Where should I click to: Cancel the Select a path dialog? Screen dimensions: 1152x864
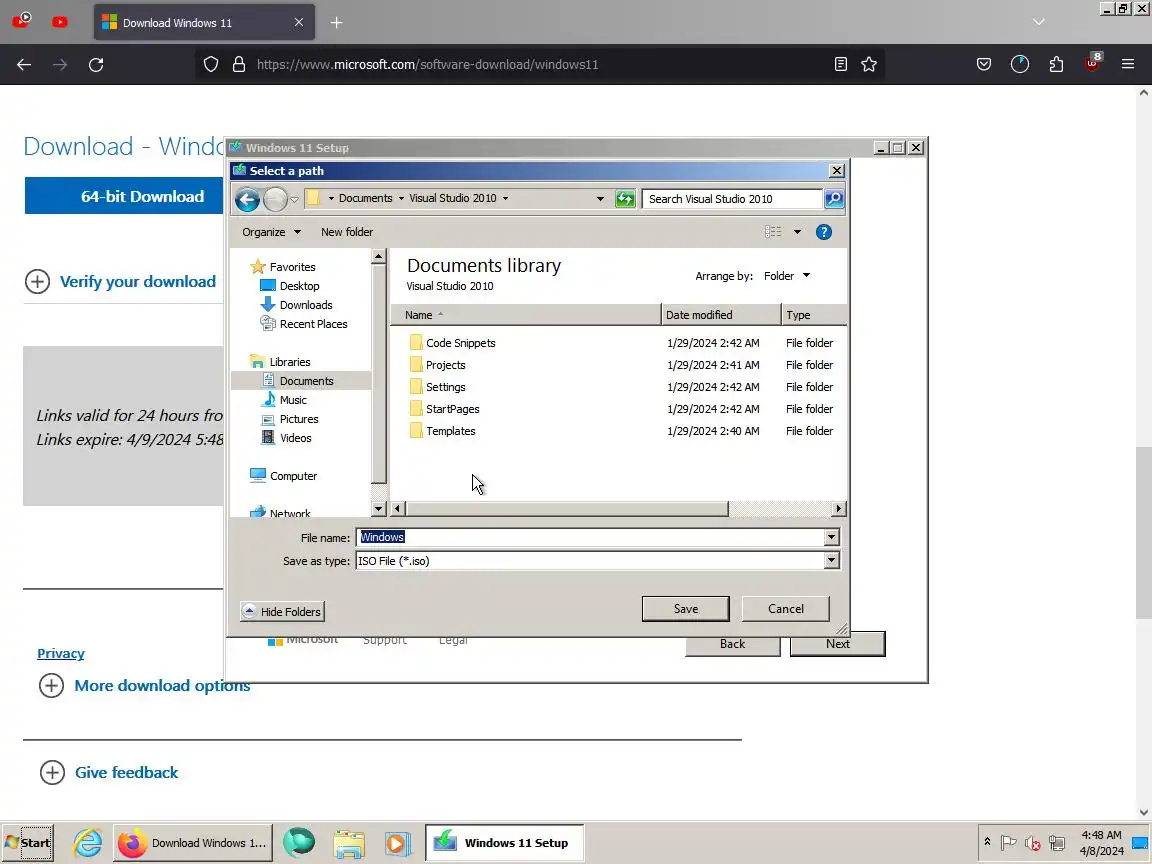[x=785, y=609]
